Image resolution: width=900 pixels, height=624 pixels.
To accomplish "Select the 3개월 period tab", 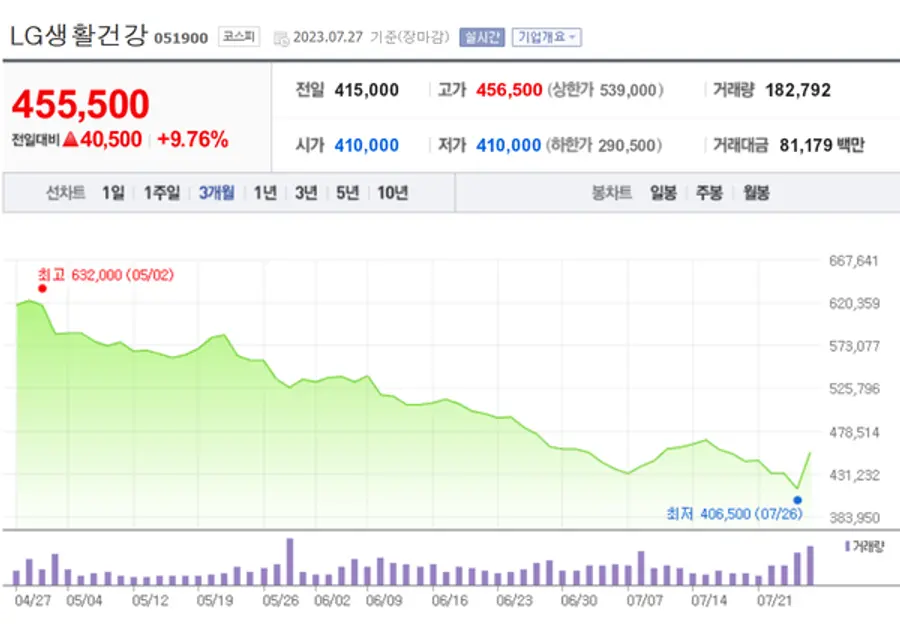I will [x=216, y=193].
